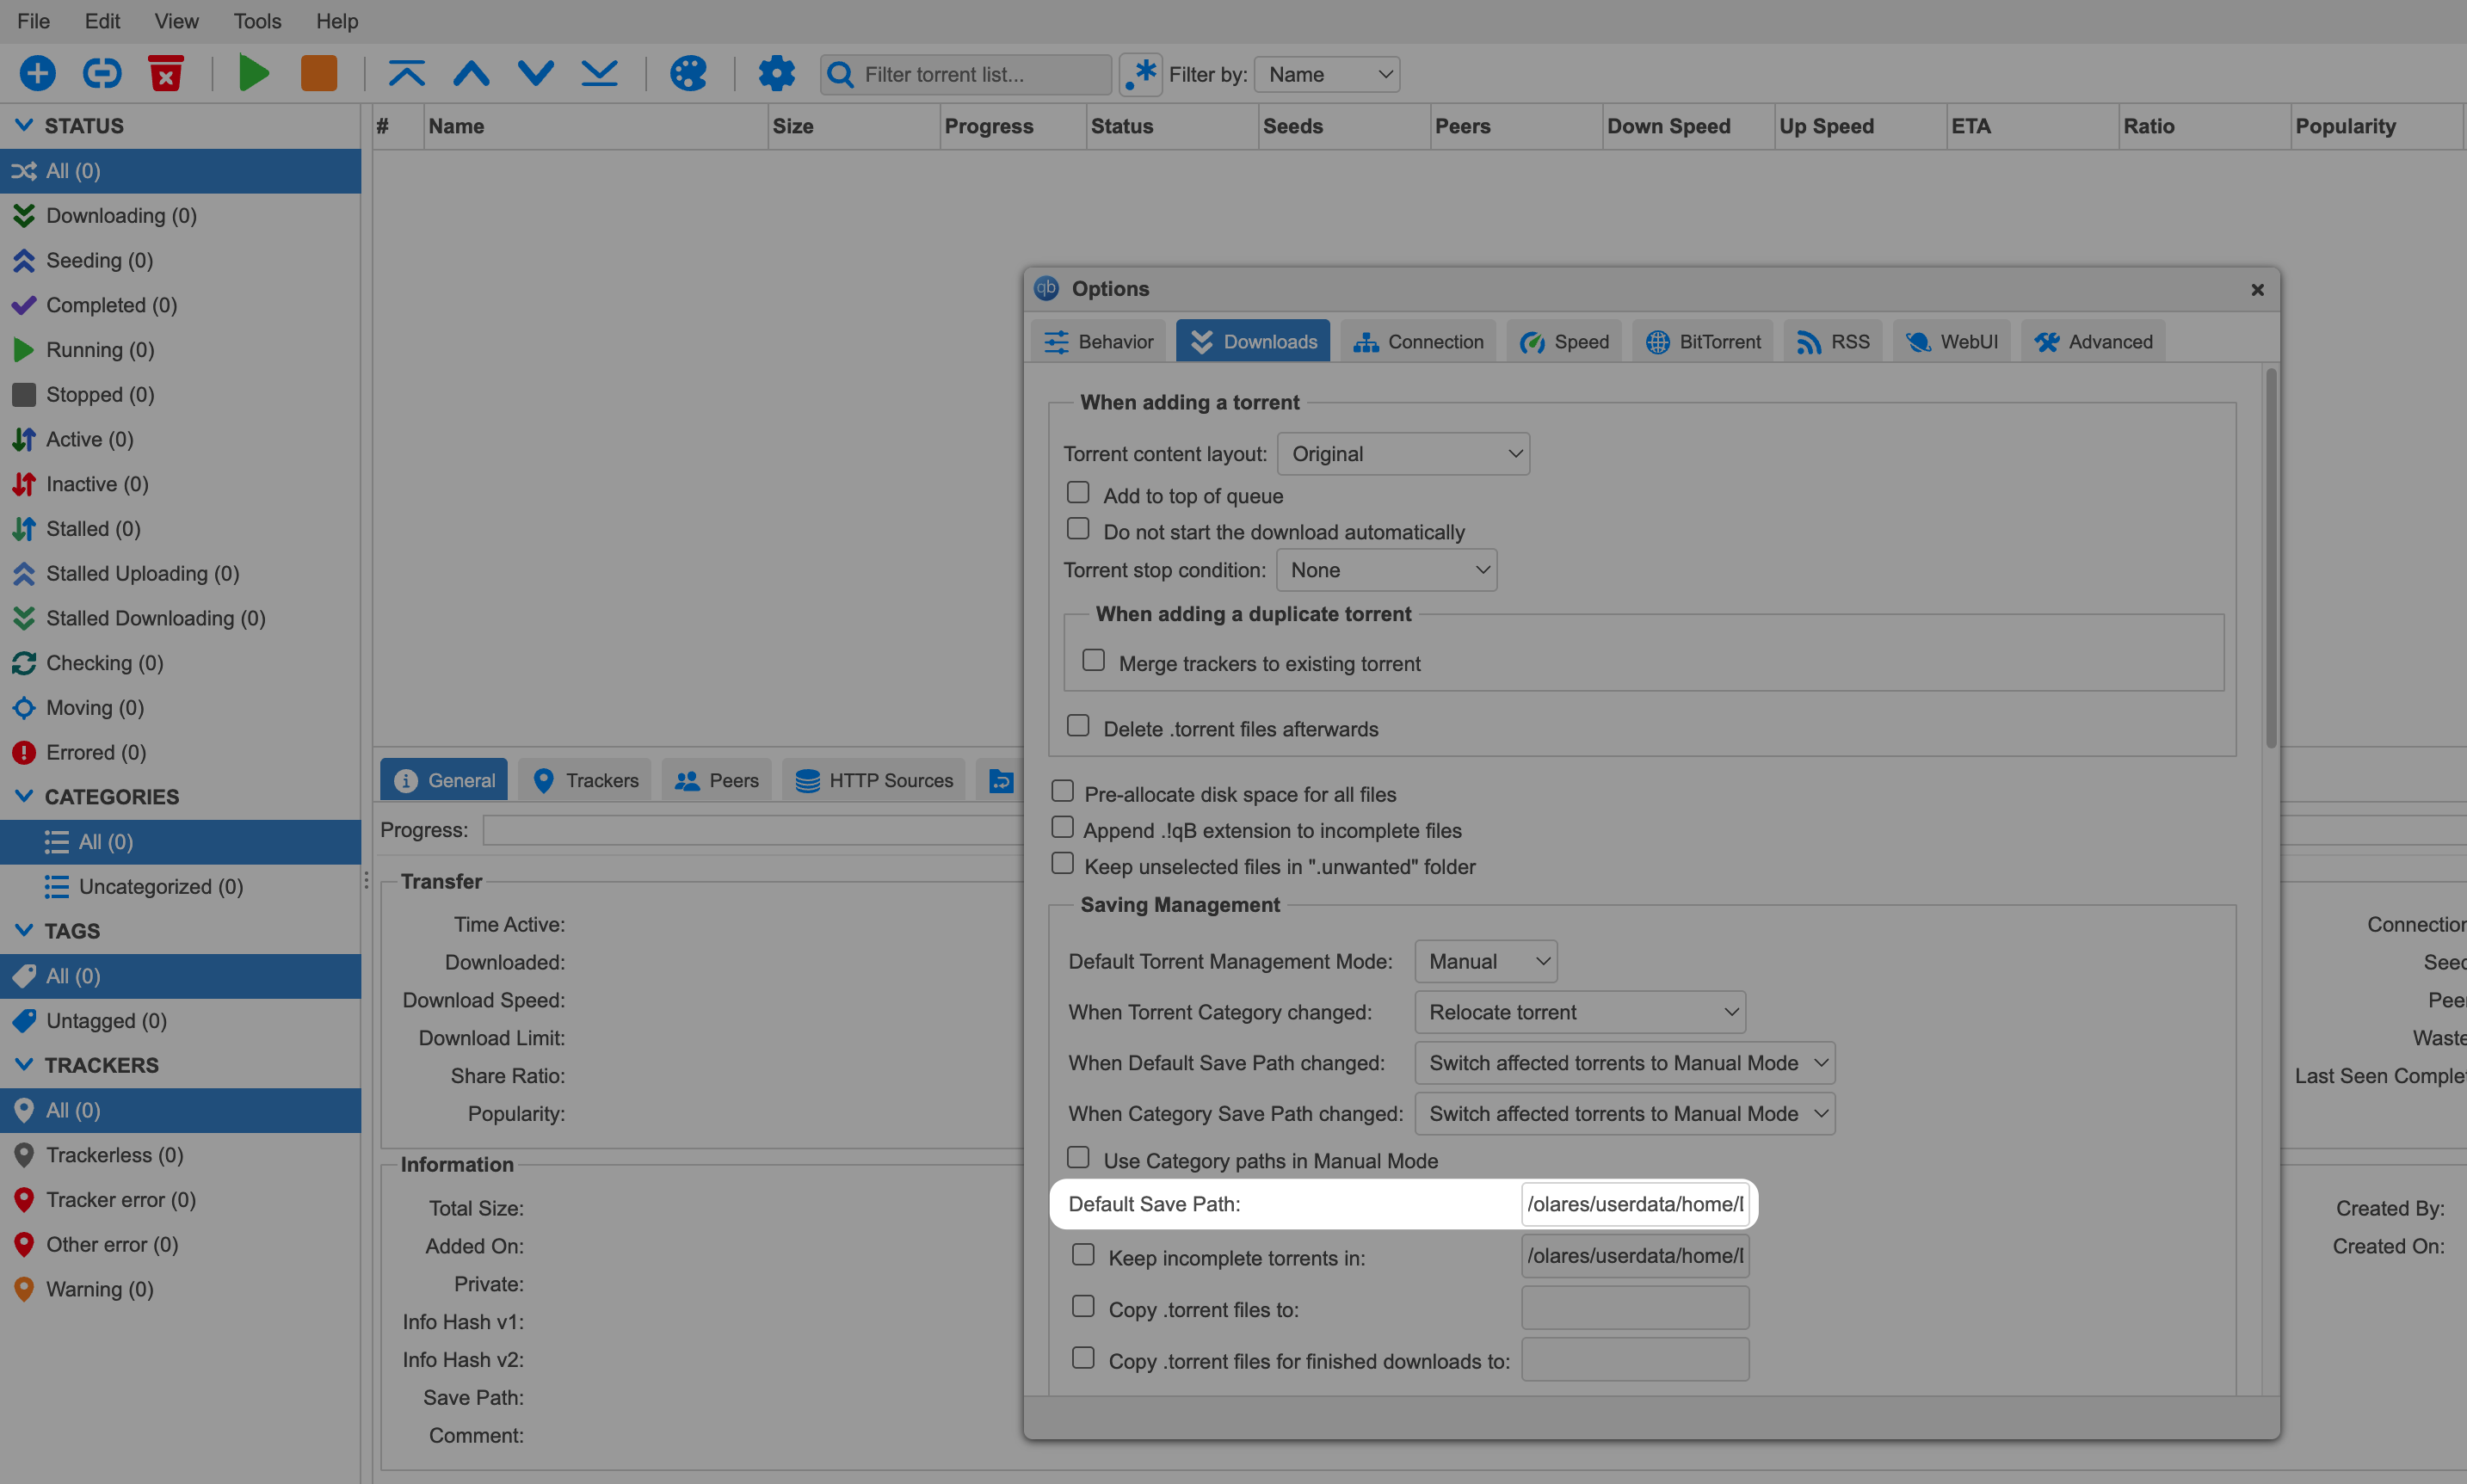Select Checking (0) status filter
Image resolution: width=2467 pixels, height=1484 pixels.
coord(180,663)
